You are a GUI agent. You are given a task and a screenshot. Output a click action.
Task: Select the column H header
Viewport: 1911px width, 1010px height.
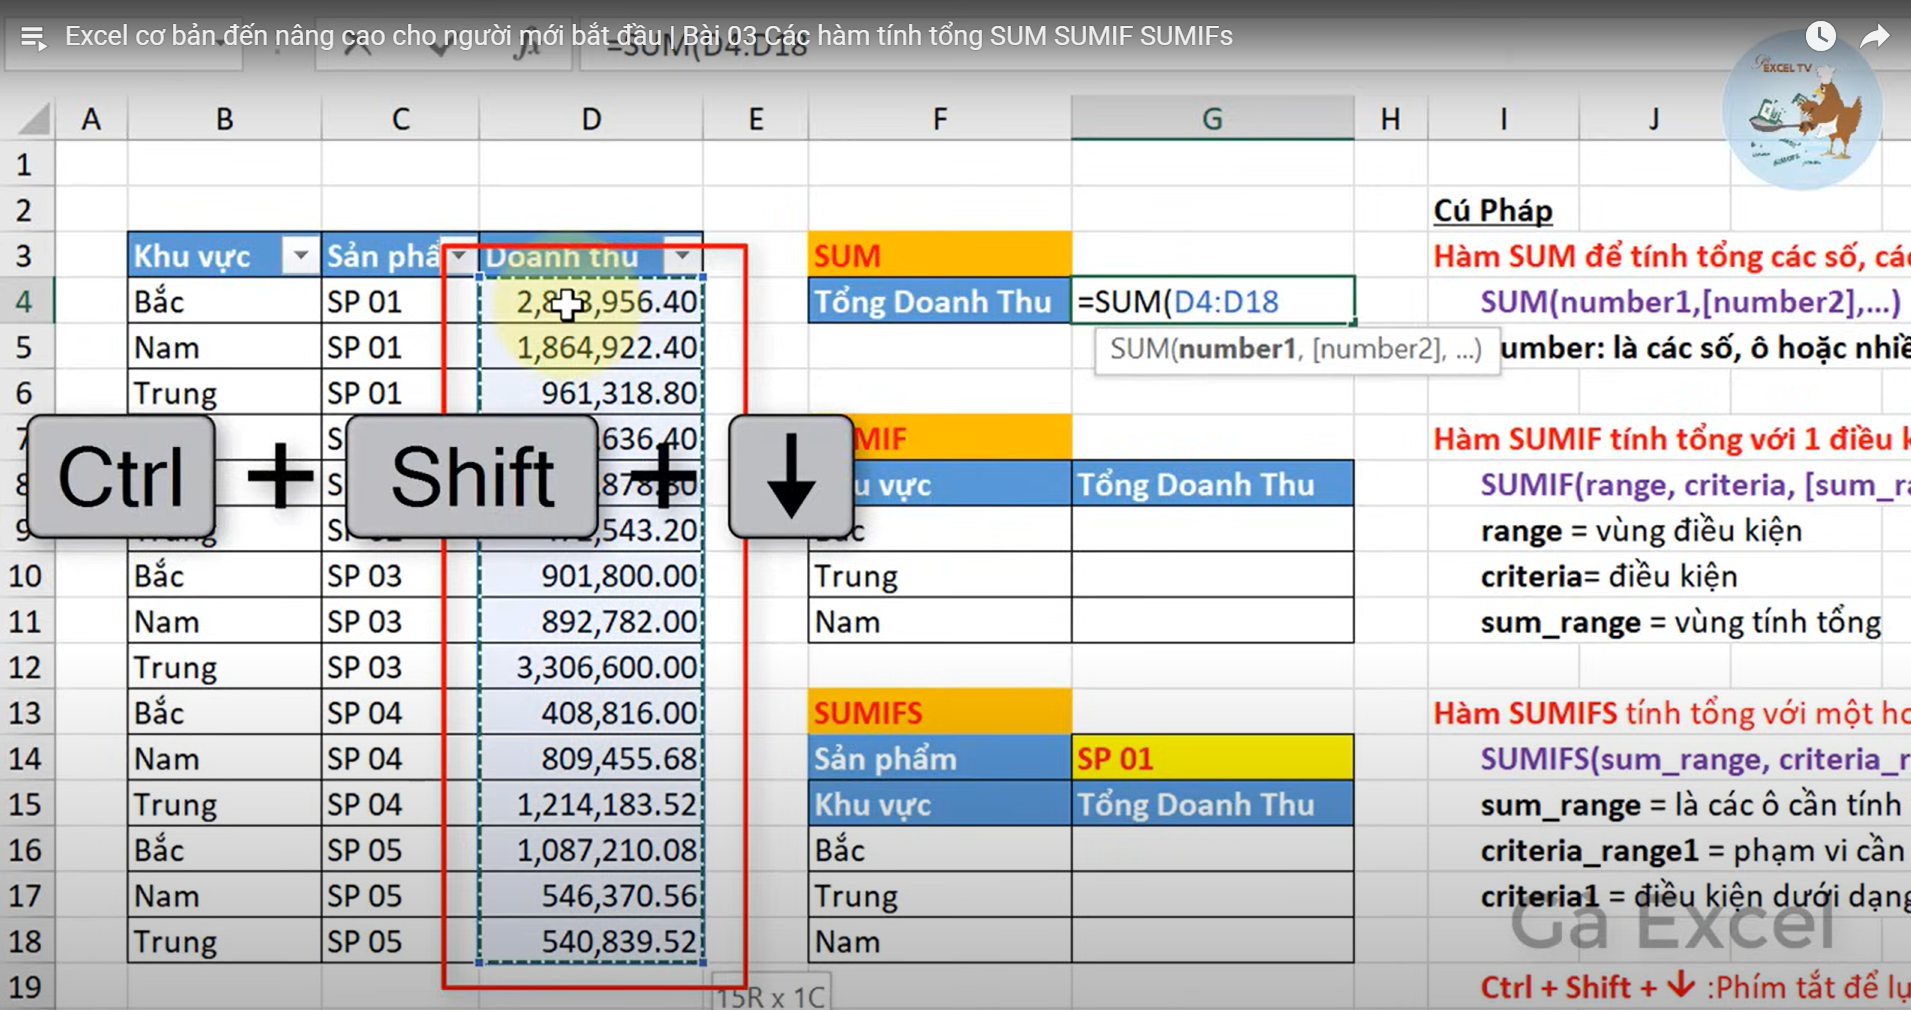point(1390,119)
